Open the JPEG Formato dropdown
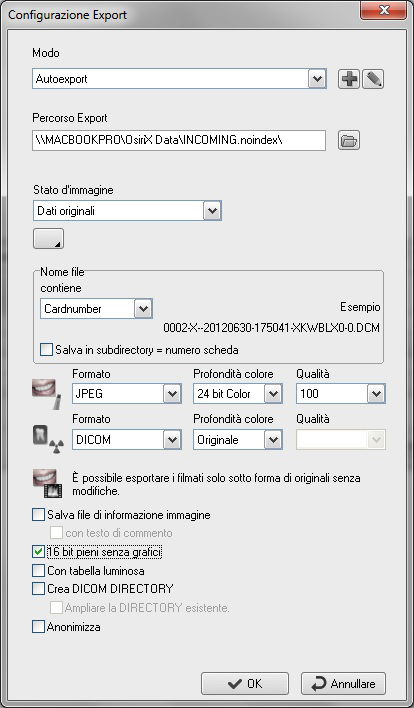 pos(172,394)
